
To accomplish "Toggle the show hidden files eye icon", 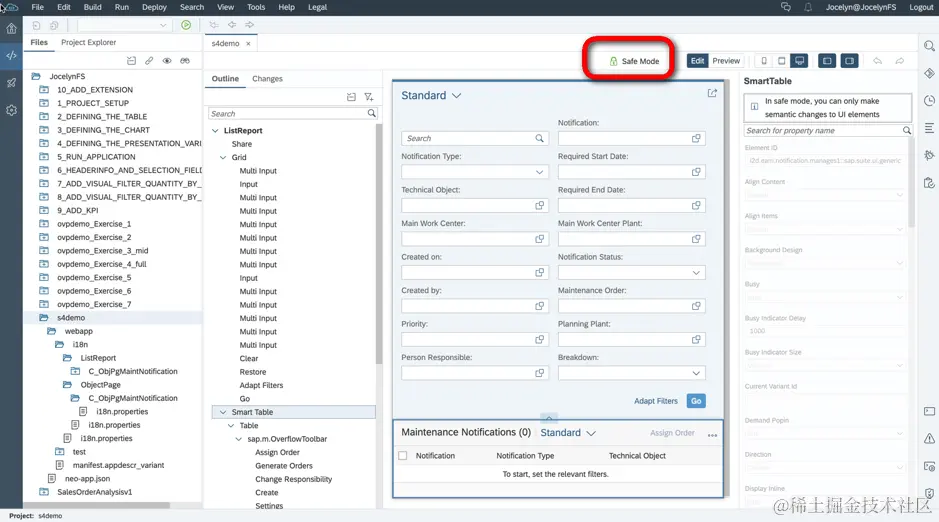I will coord(167,60).
